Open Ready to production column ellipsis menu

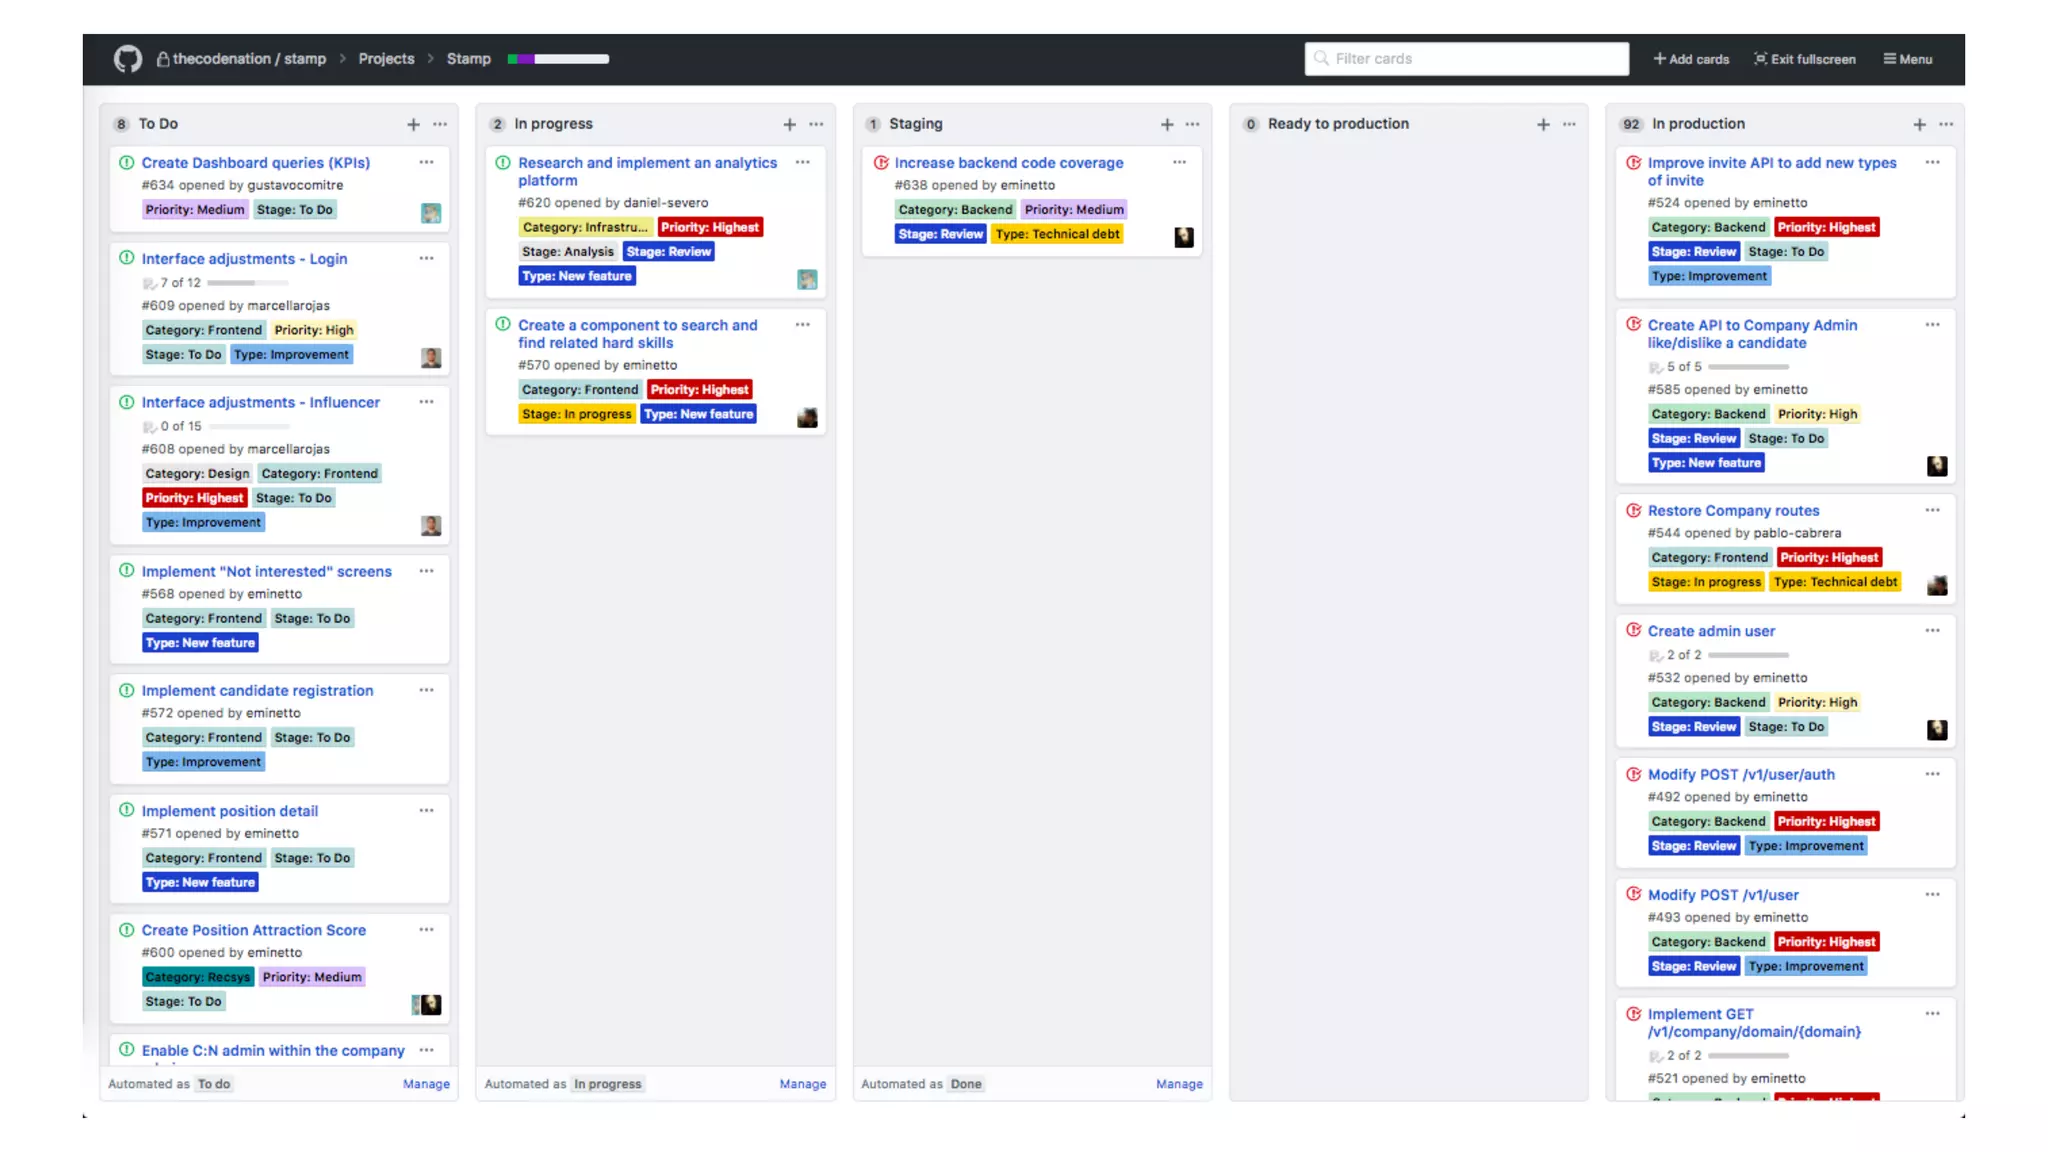[x=1569, y=124]
